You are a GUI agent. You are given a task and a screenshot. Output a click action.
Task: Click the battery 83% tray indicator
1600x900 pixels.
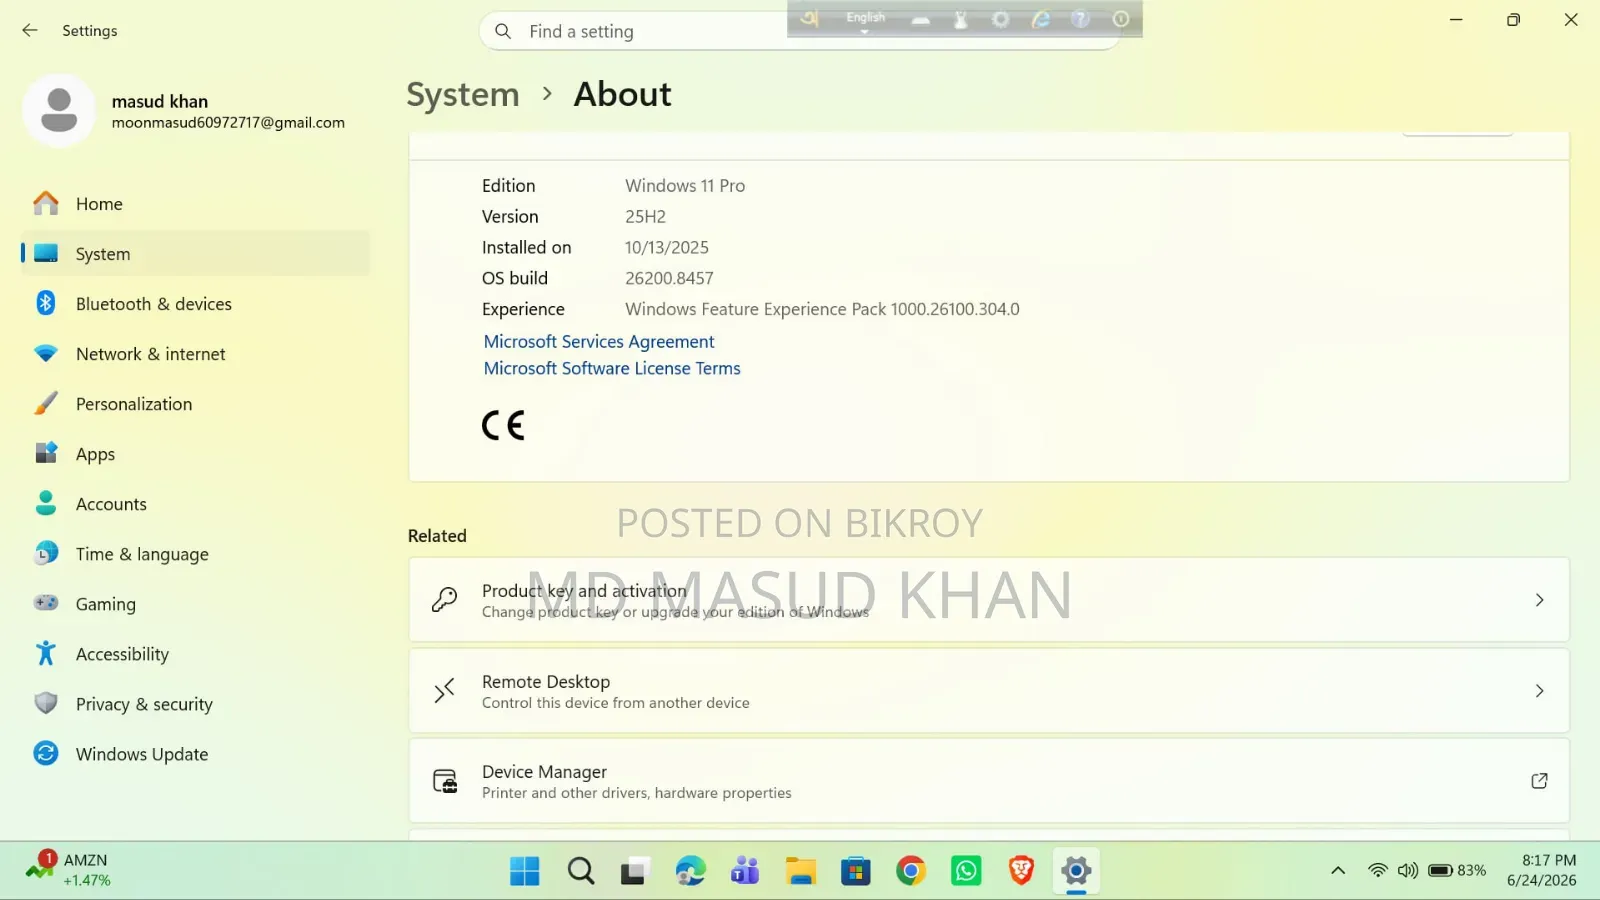pos(1457,871)
